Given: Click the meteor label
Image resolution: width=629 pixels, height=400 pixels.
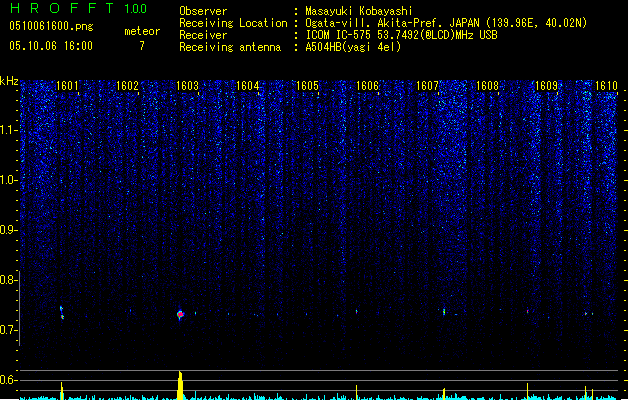Looking at the screenshot, I should coord(142,31).
